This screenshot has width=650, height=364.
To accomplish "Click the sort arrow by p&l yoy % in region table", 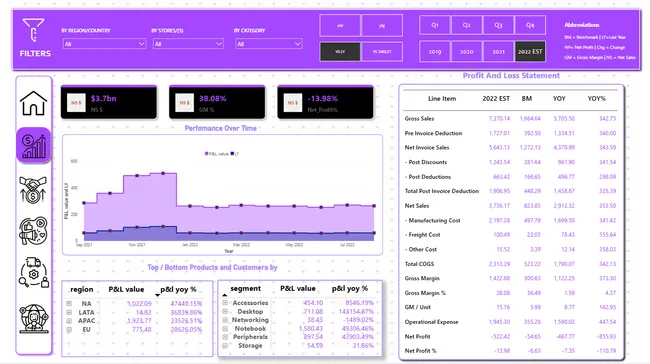I will (157, 295).
